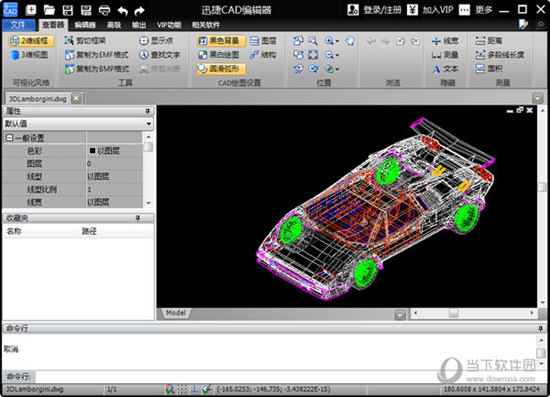Close the 3DLamborgini.dwg document tab
550x397 pixels.
click(76, 99)
